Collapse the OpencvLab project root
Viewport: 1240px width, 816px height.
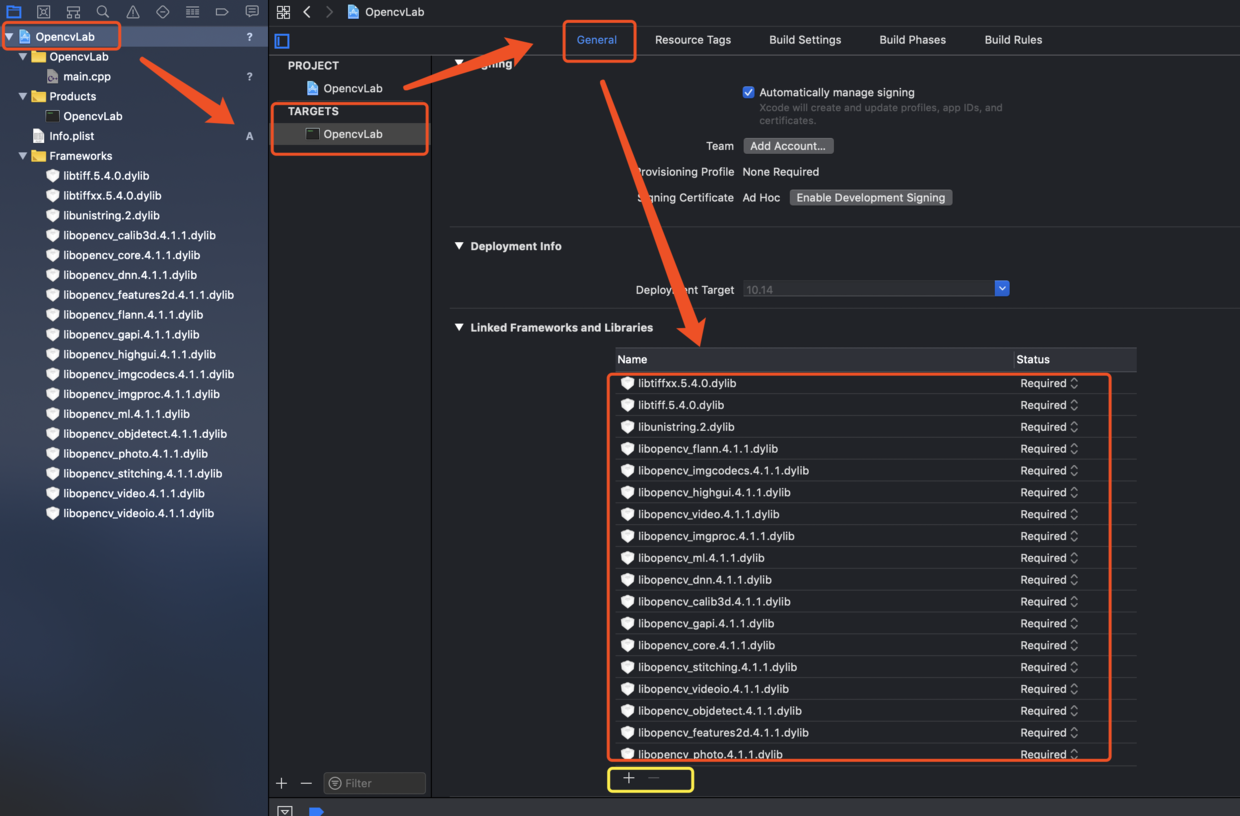click(x=9, y=37)
